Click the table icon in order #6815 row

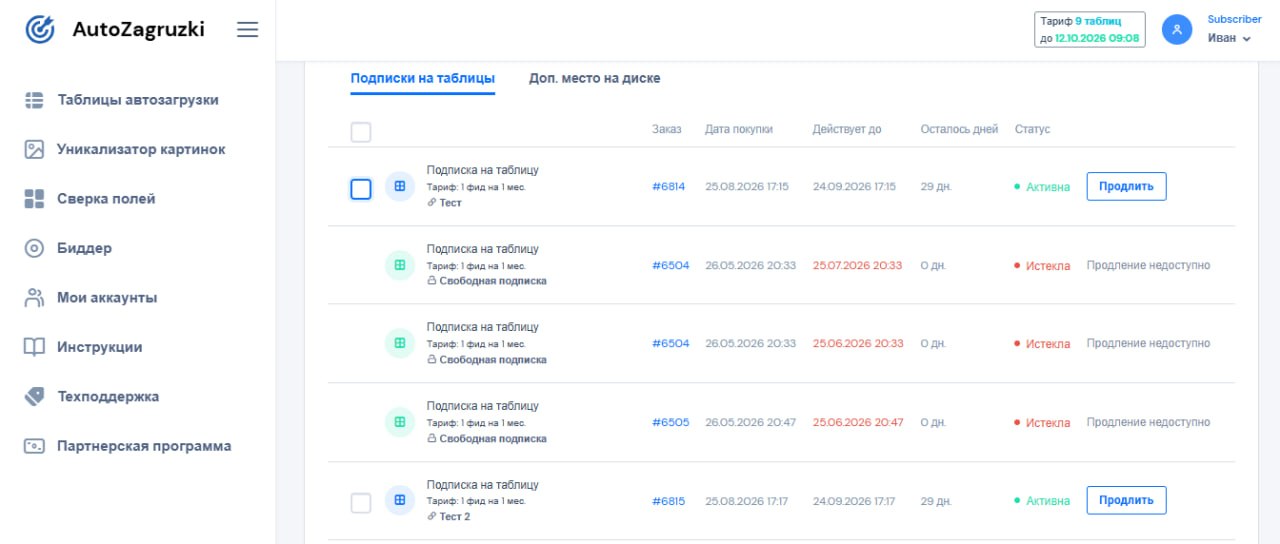coord(400,500)
